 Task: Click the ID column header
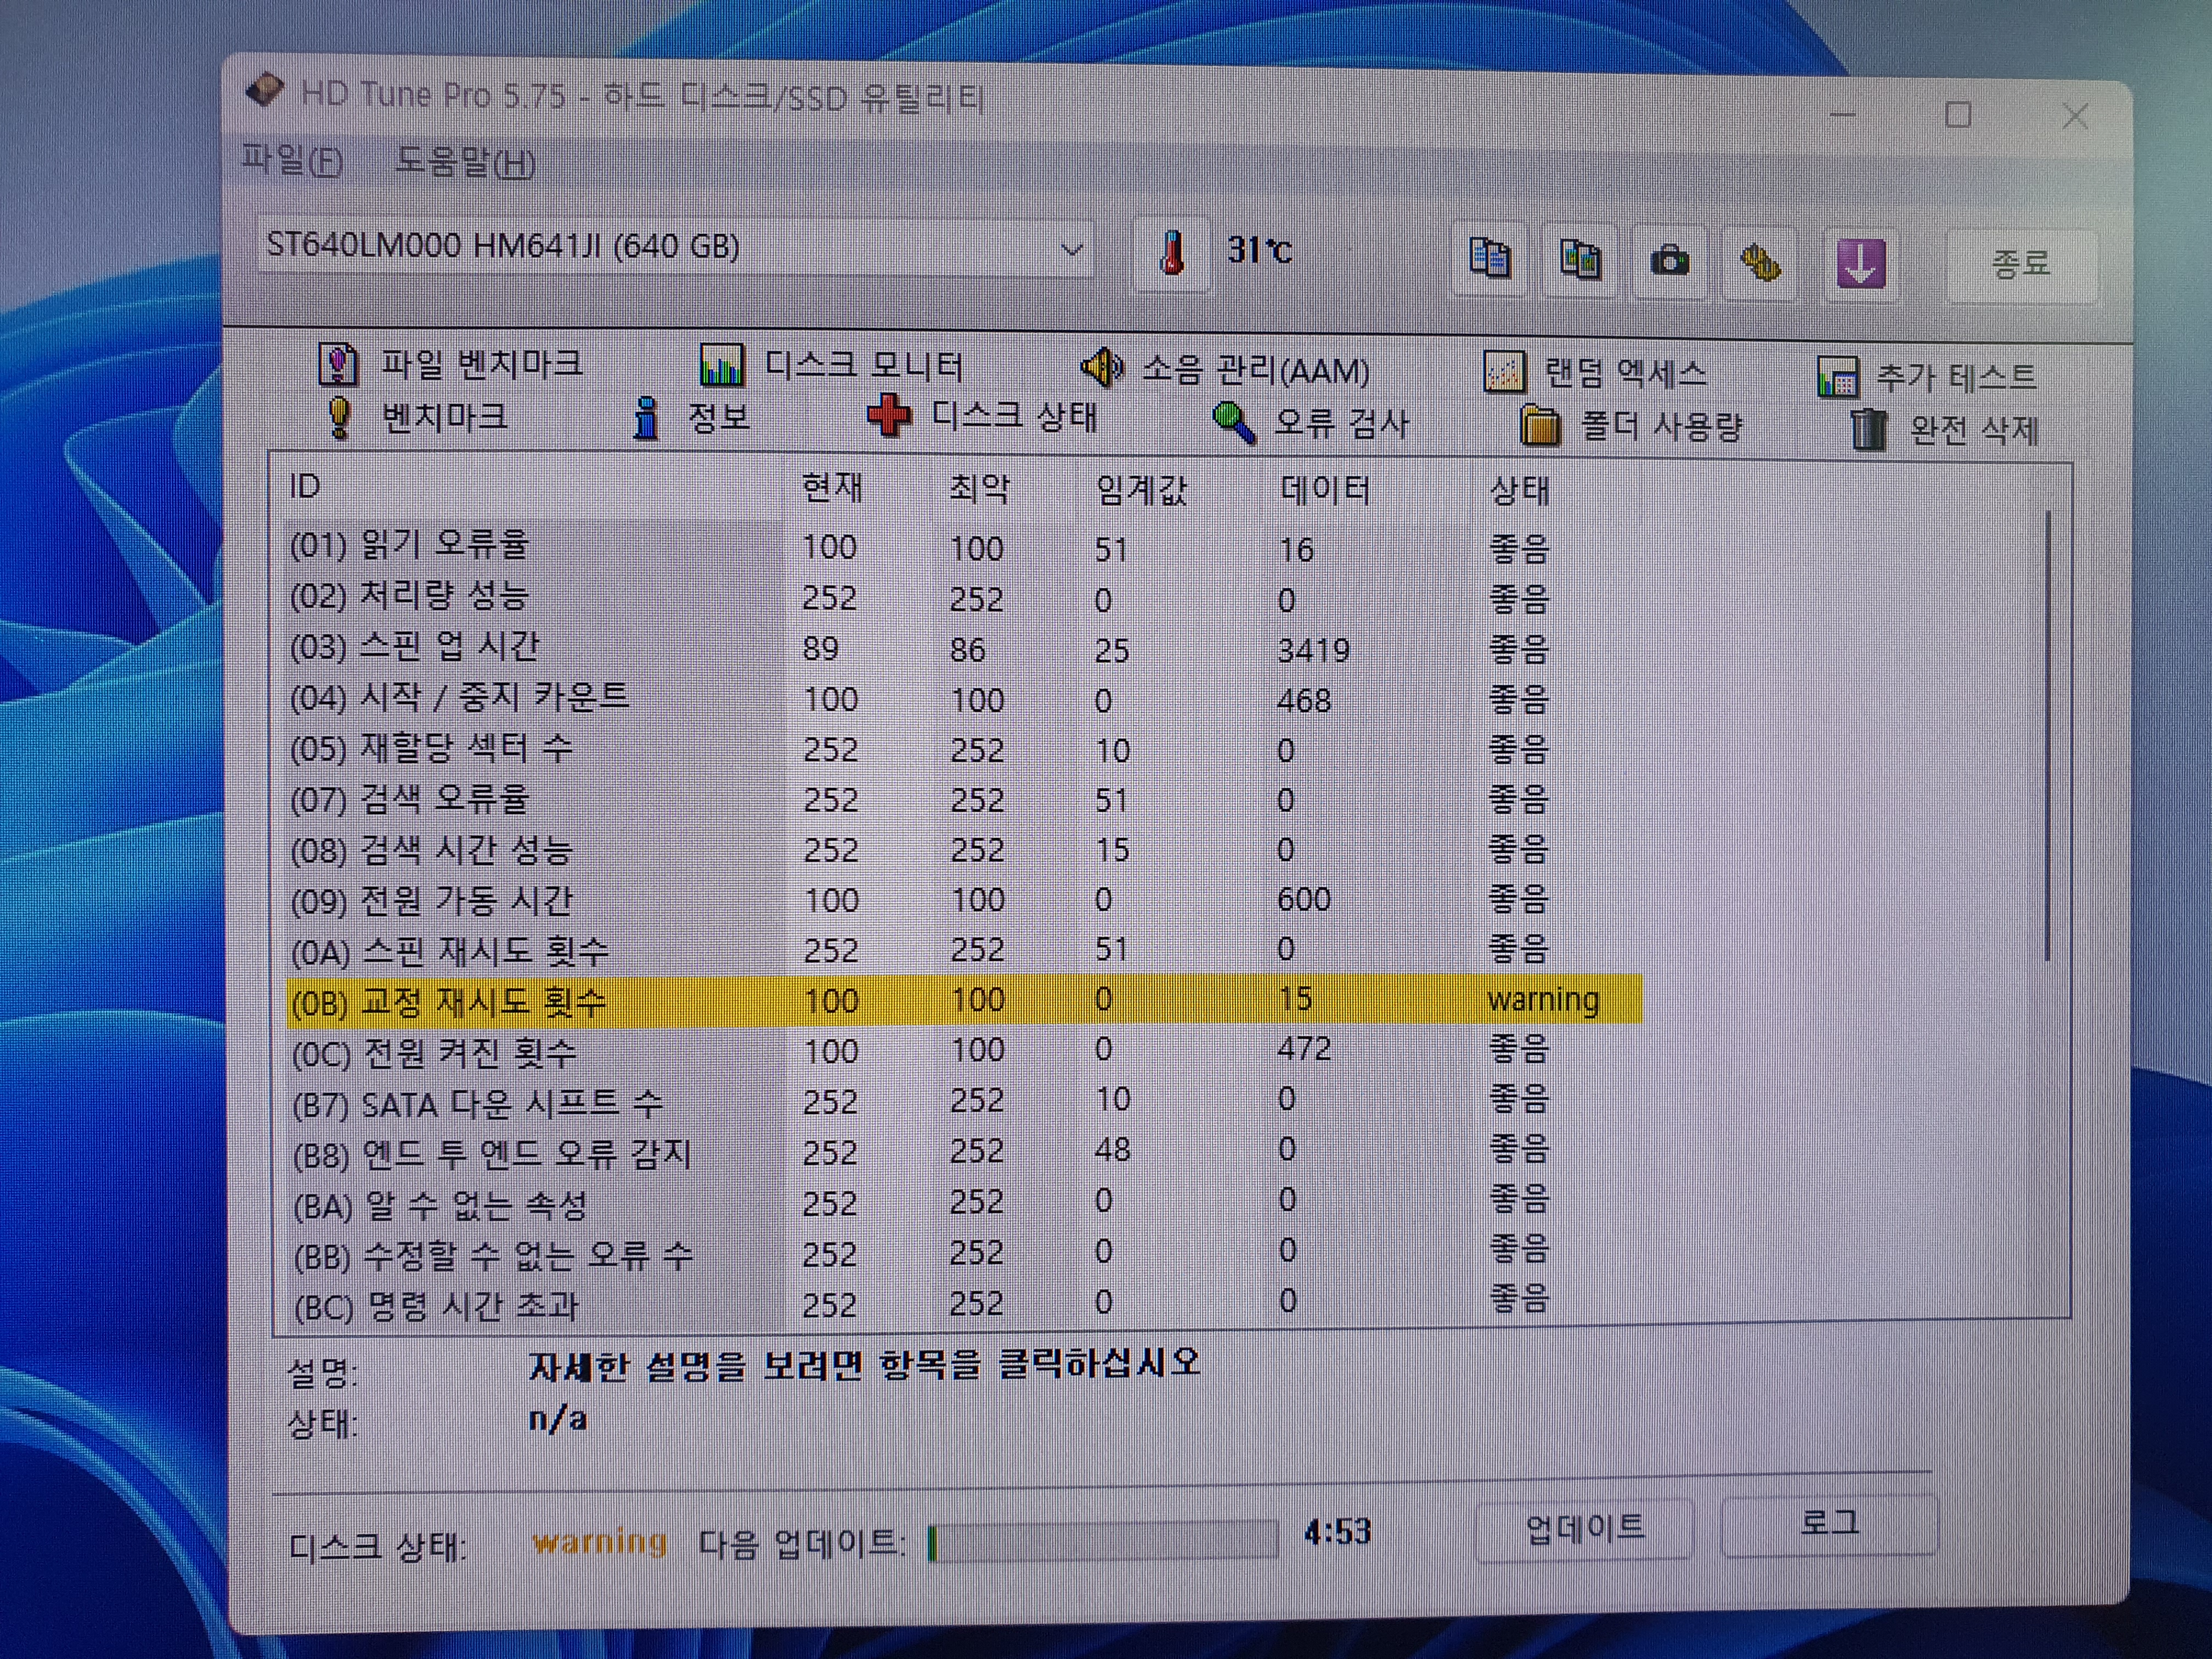[304, 487]
